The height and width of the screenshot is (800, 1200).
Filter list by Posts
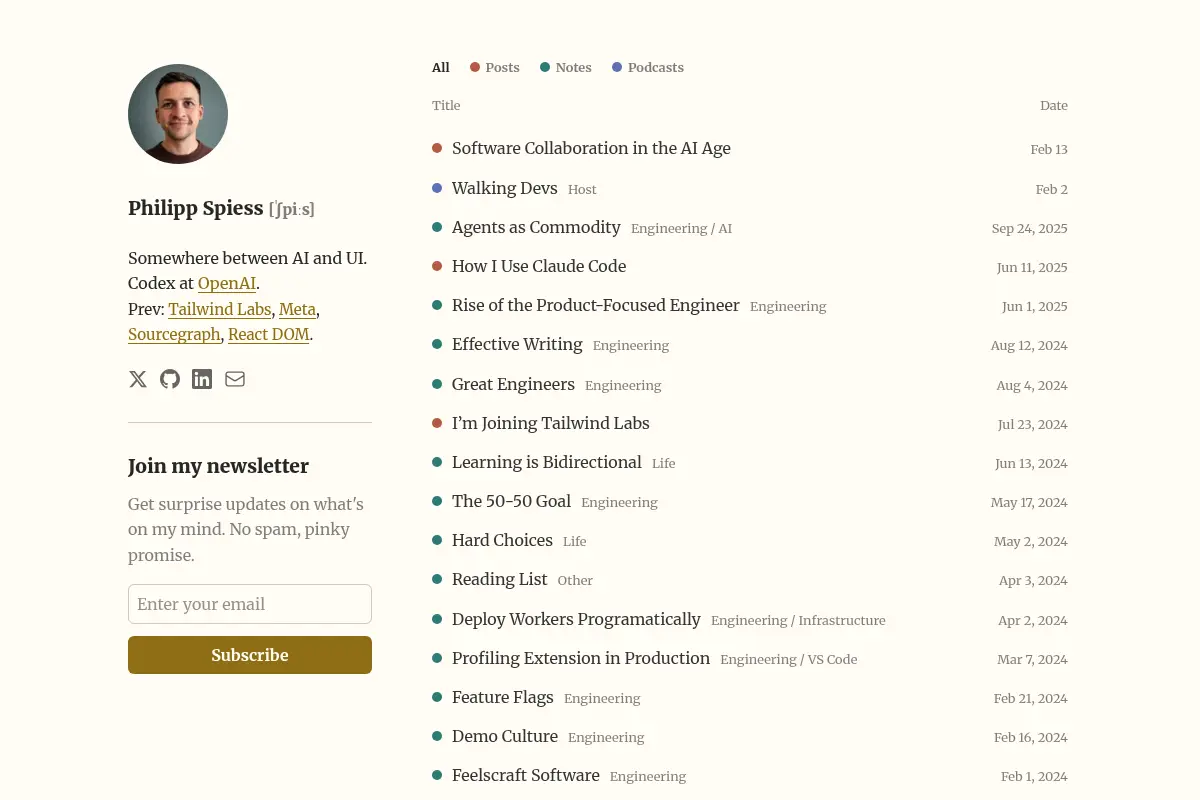tap(495, 68)
